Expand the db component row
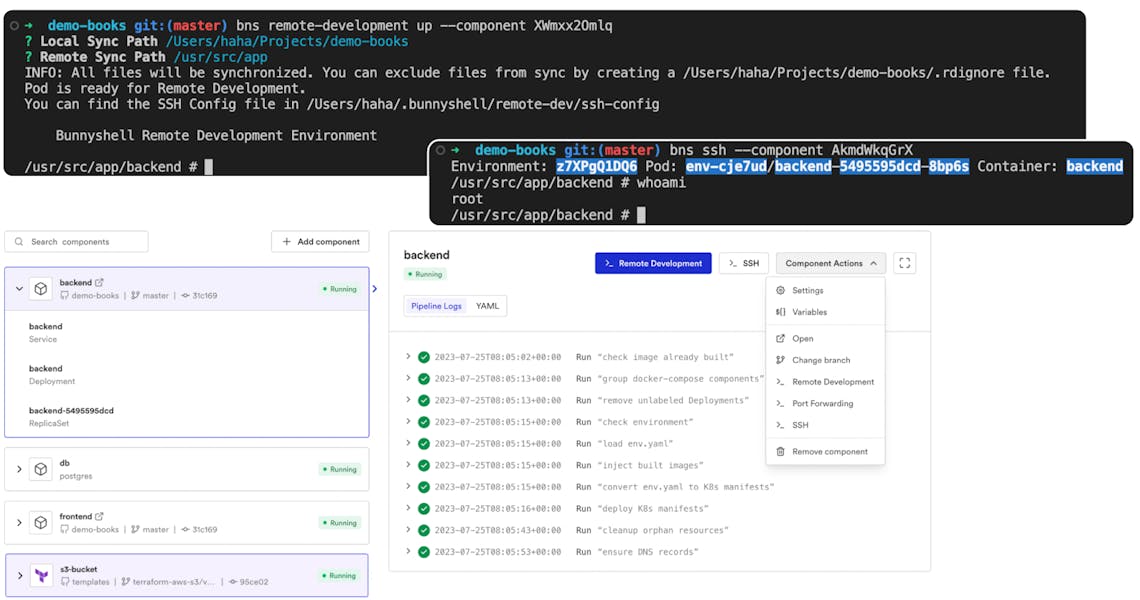 click(x=19, y=469)
